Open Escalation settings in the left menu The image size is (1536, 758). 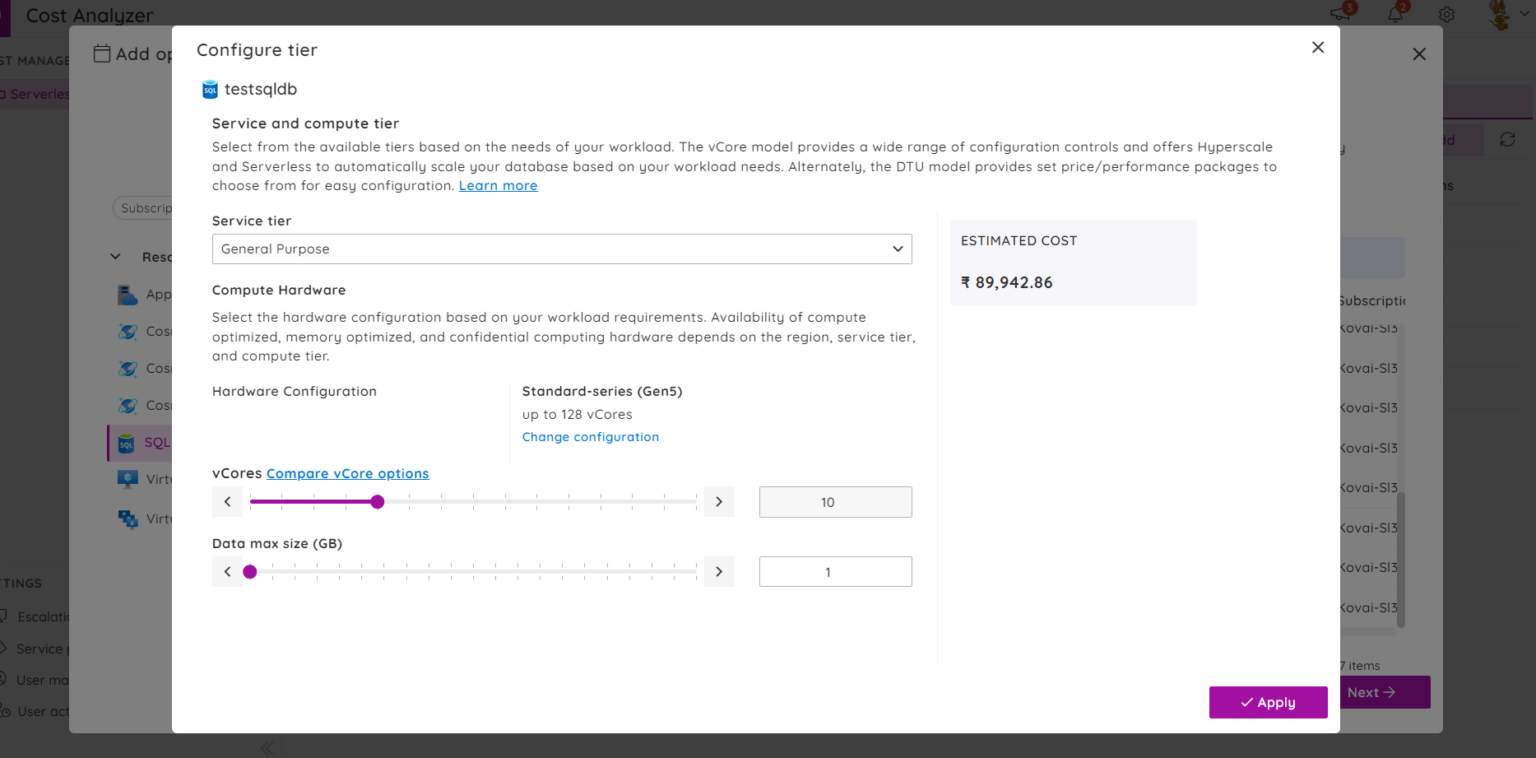click(x=40, y=616)
